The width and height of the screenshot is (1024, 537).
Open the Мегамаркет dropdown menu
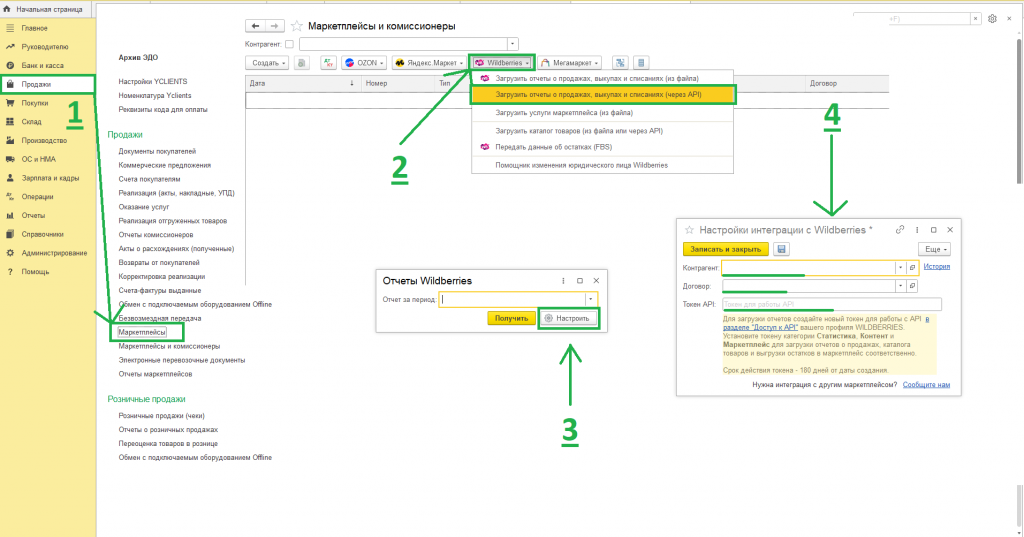coord(569,63)
